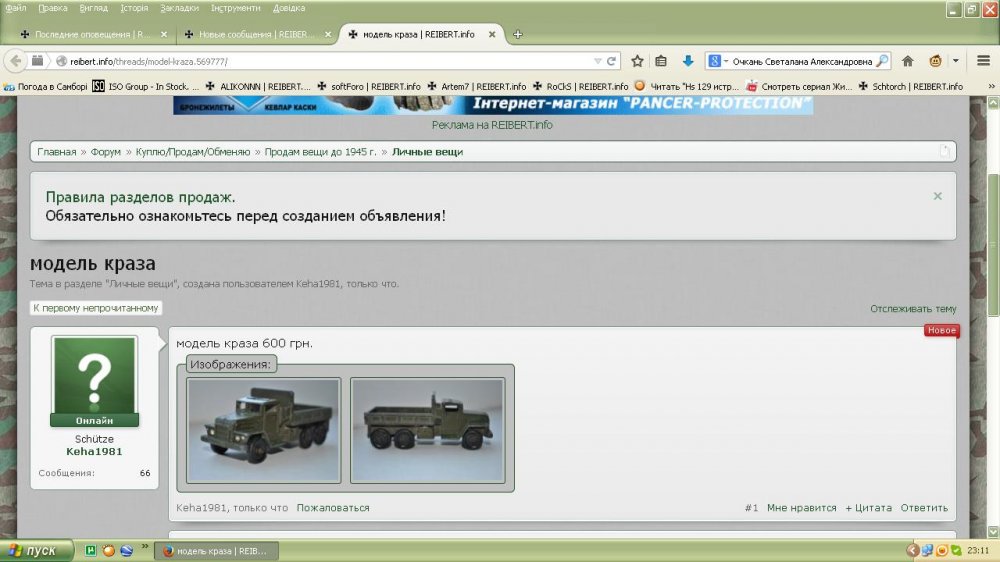Viewport: 1000px width, 562px height.
Task: Switch to 'Последние оповещения' tab
Action: pyautogui.click(x=92, y=34)
